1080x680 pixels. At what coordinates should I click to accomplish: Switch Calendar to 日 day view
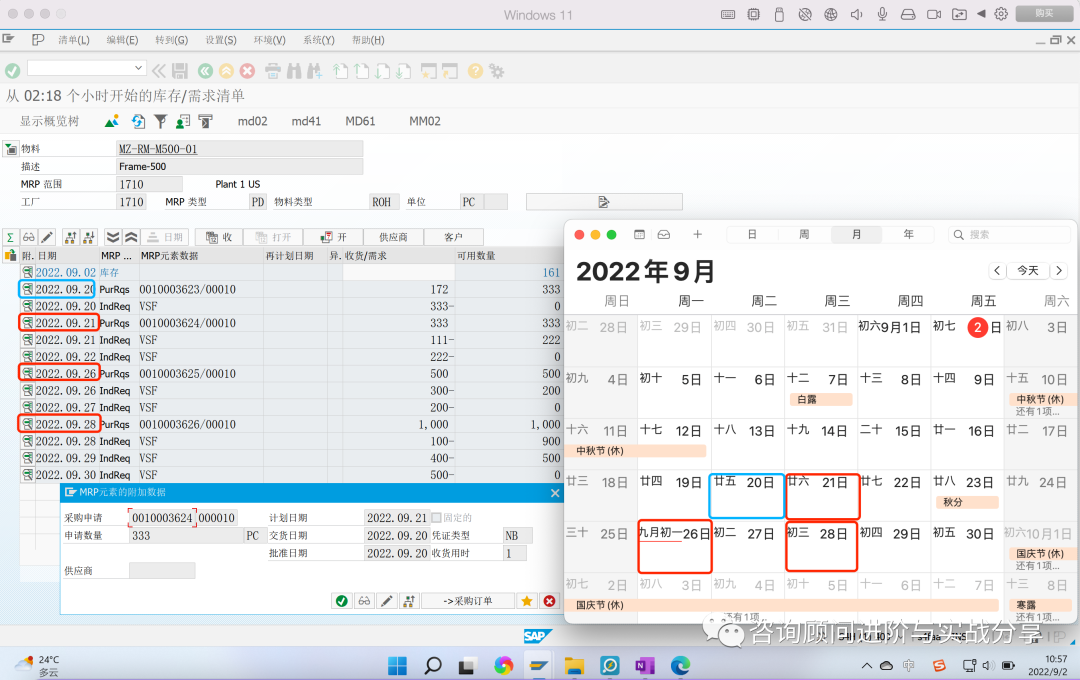coord(752,235)
